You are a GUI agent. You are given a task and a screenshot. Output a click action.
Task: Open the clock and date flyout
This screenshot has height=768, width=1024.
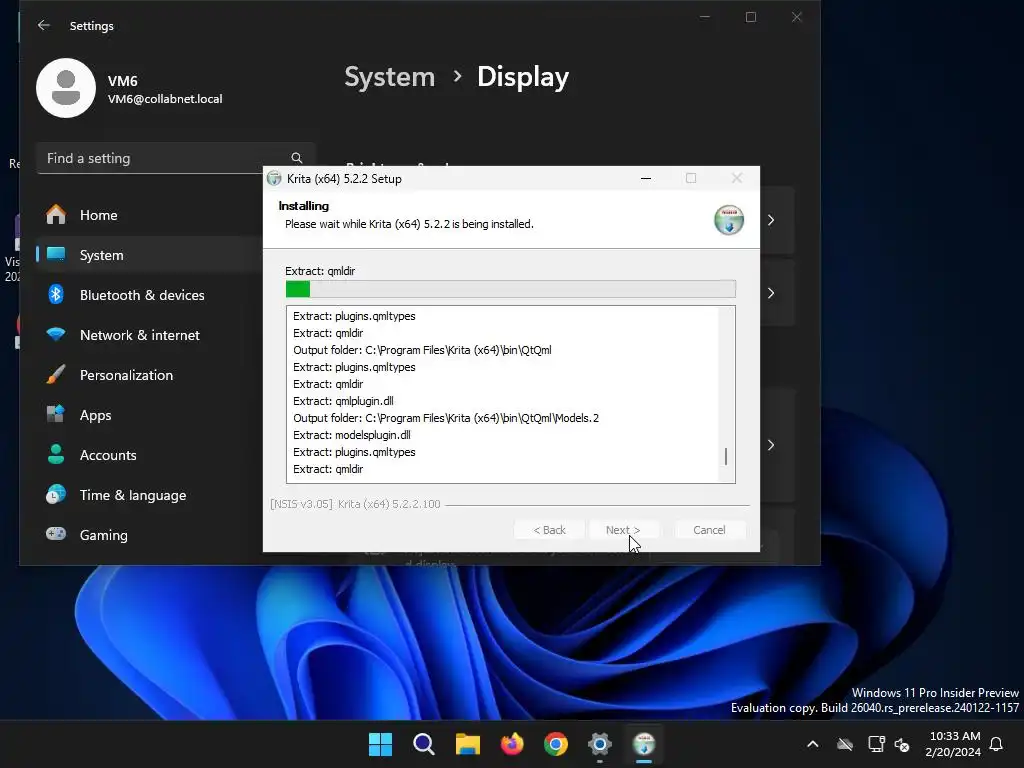tap(953, 744)
